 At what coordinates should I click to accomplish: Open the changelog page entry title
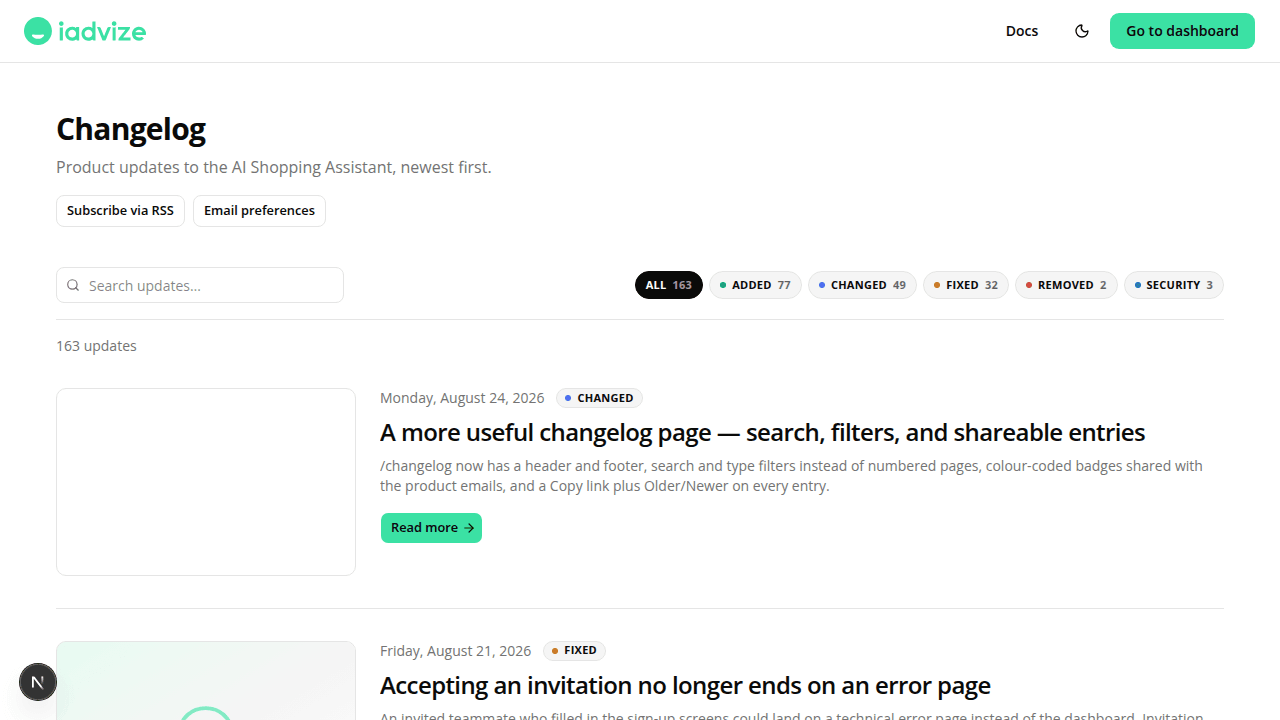tap(762, 433)
